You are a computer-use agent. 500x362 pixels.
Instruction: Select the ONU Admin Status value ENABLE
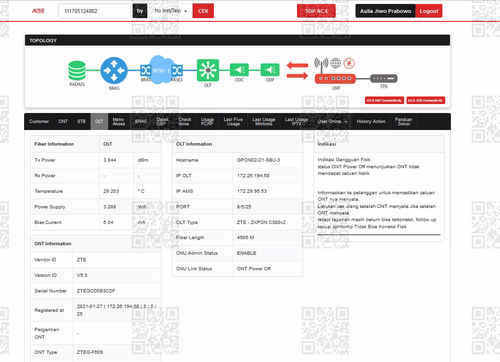[247, 253]
